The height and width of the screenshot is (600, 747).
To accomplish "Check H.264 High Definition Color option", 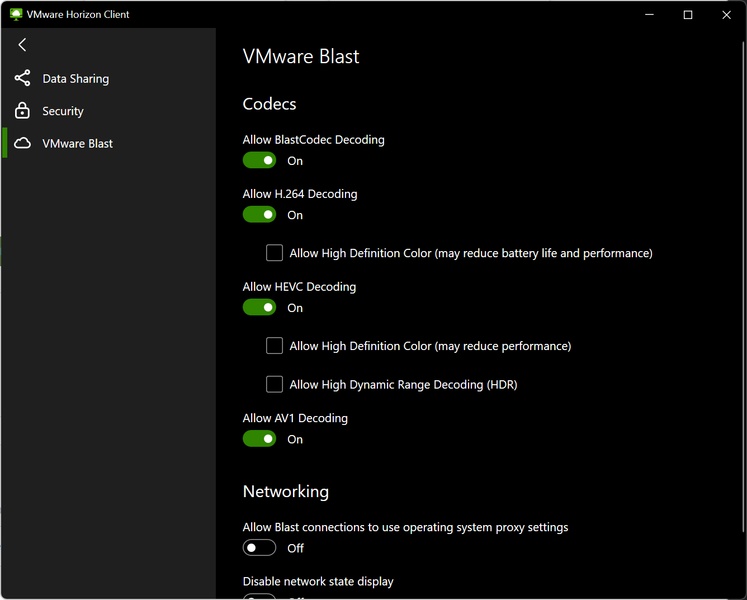I will (x=274, y=253).
